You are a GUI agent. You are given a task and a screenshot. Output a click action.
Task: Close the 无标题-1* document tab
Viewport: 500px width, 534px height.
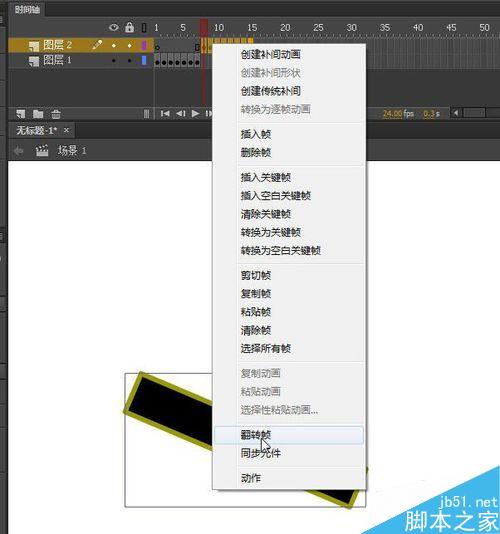click(66, 130)
